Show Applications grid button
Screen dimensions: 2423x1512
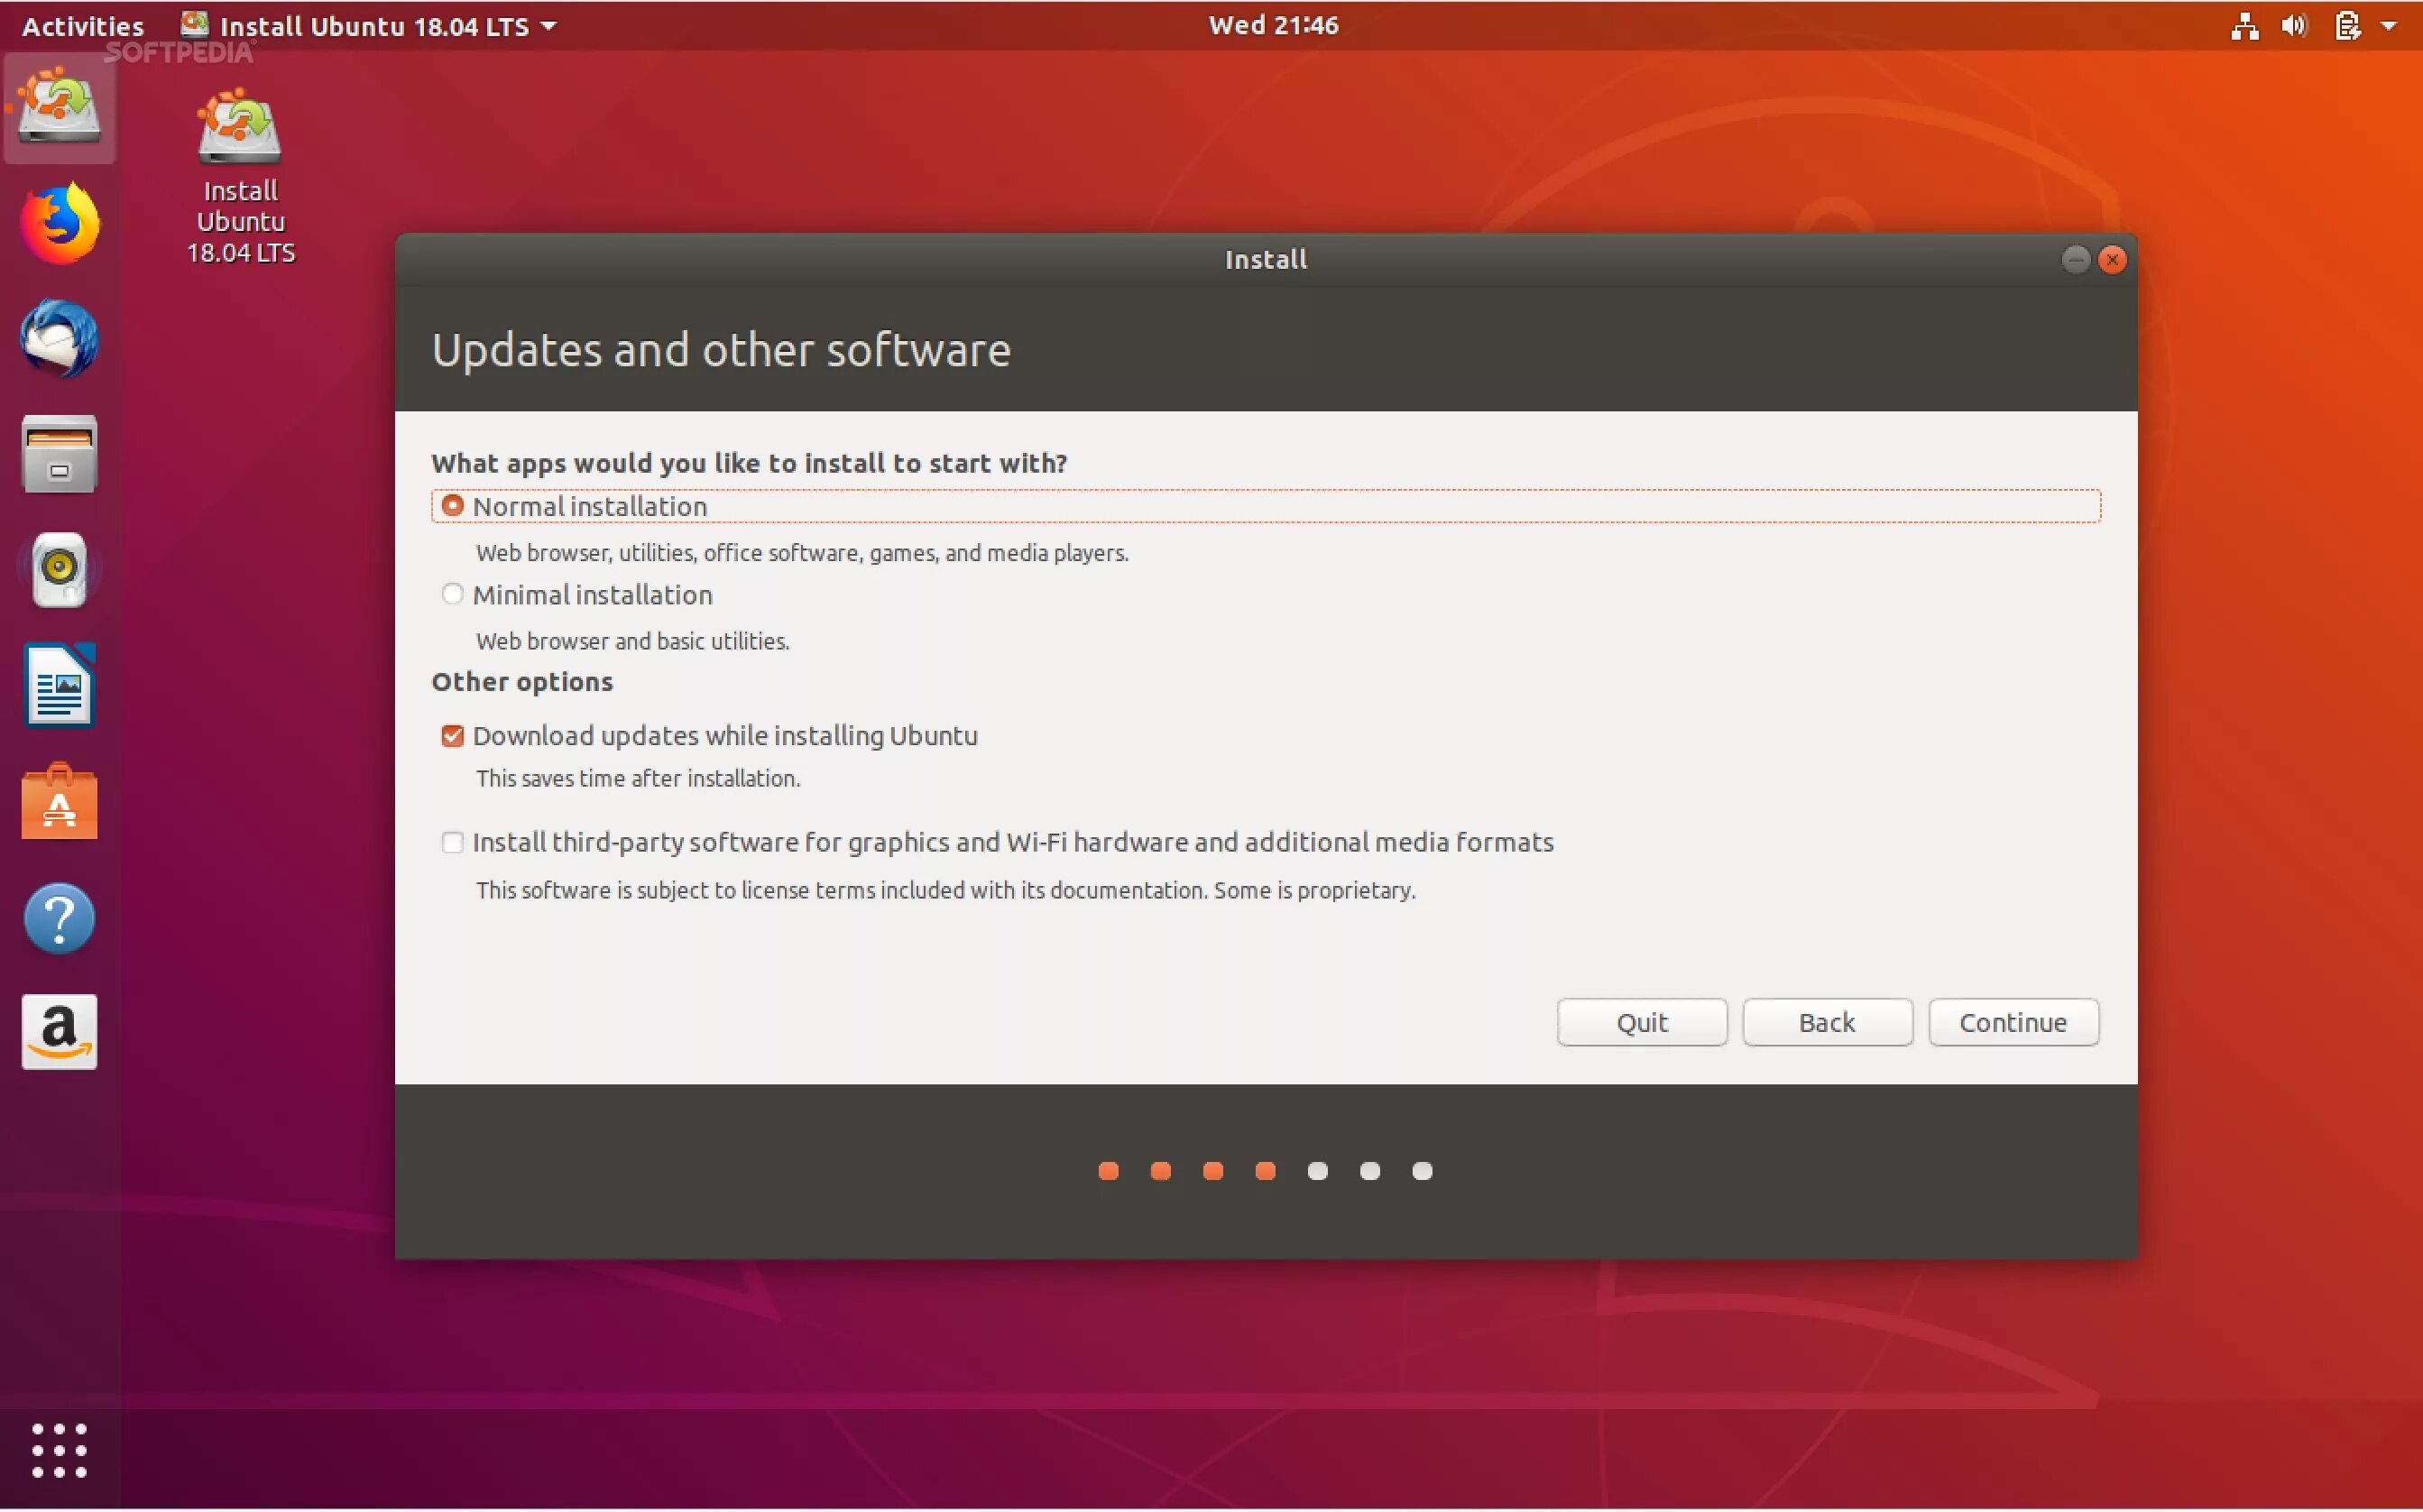click(x=59, y=1450)
